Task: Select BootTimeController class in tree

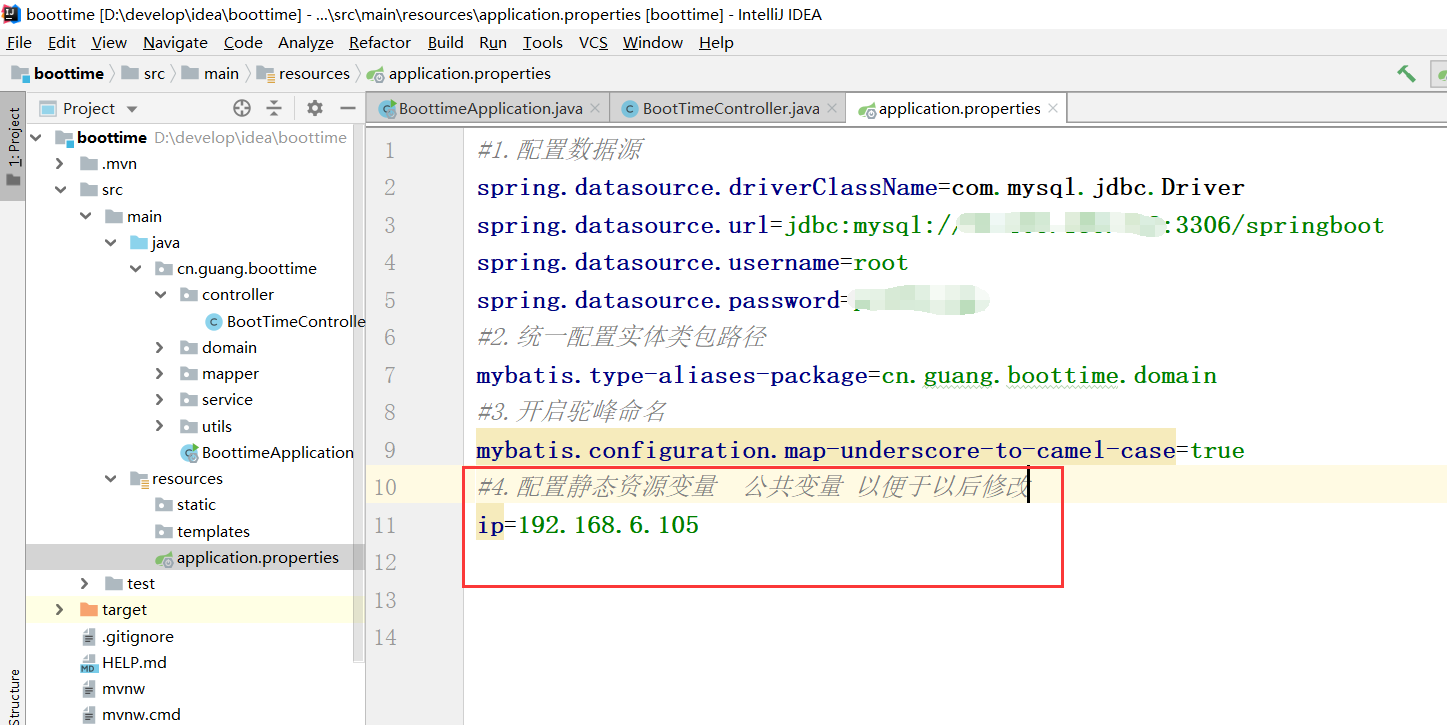Action: [x=285, y=321]
